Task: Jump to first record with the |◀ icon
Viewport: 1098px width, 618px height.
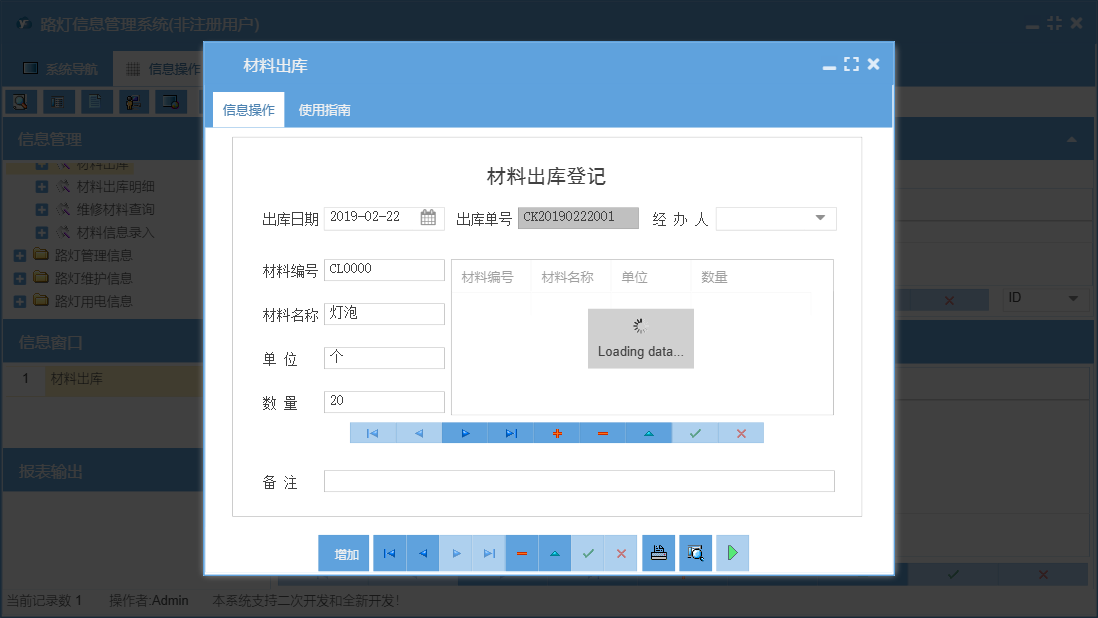Action: point(372,432)
